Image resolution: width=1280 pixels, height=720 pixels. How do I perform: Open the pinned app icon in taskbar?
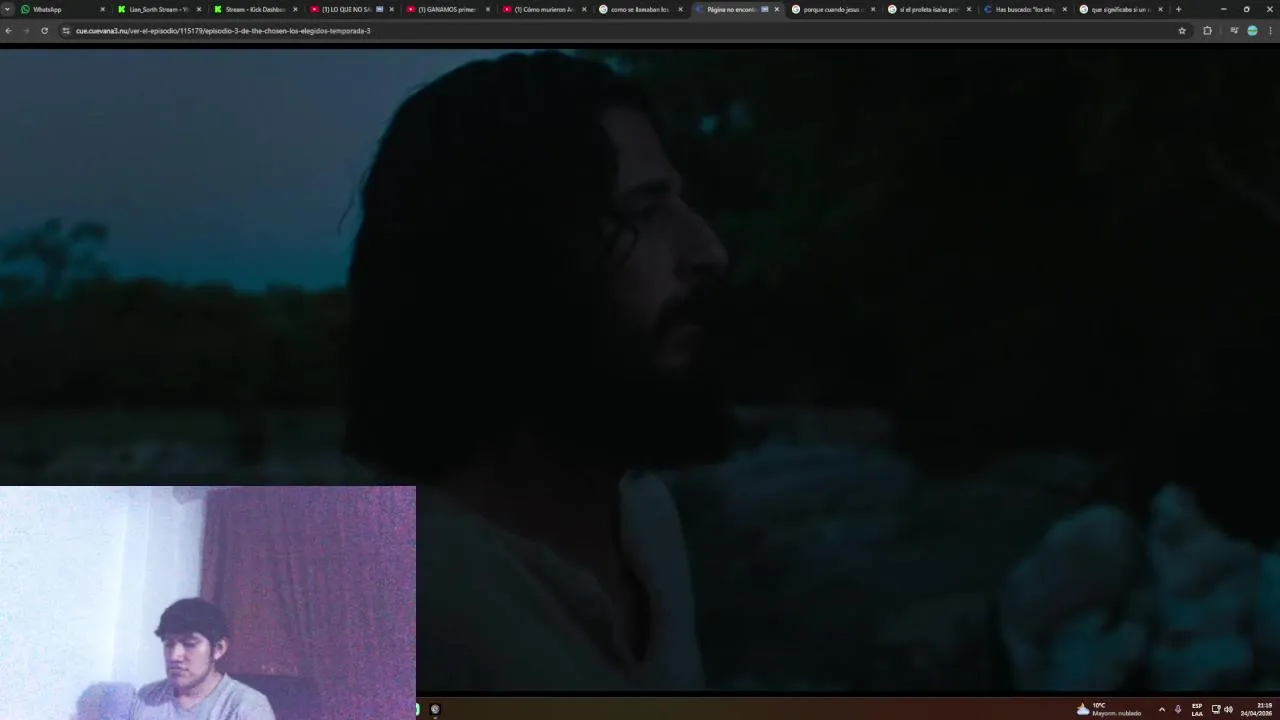434,709
